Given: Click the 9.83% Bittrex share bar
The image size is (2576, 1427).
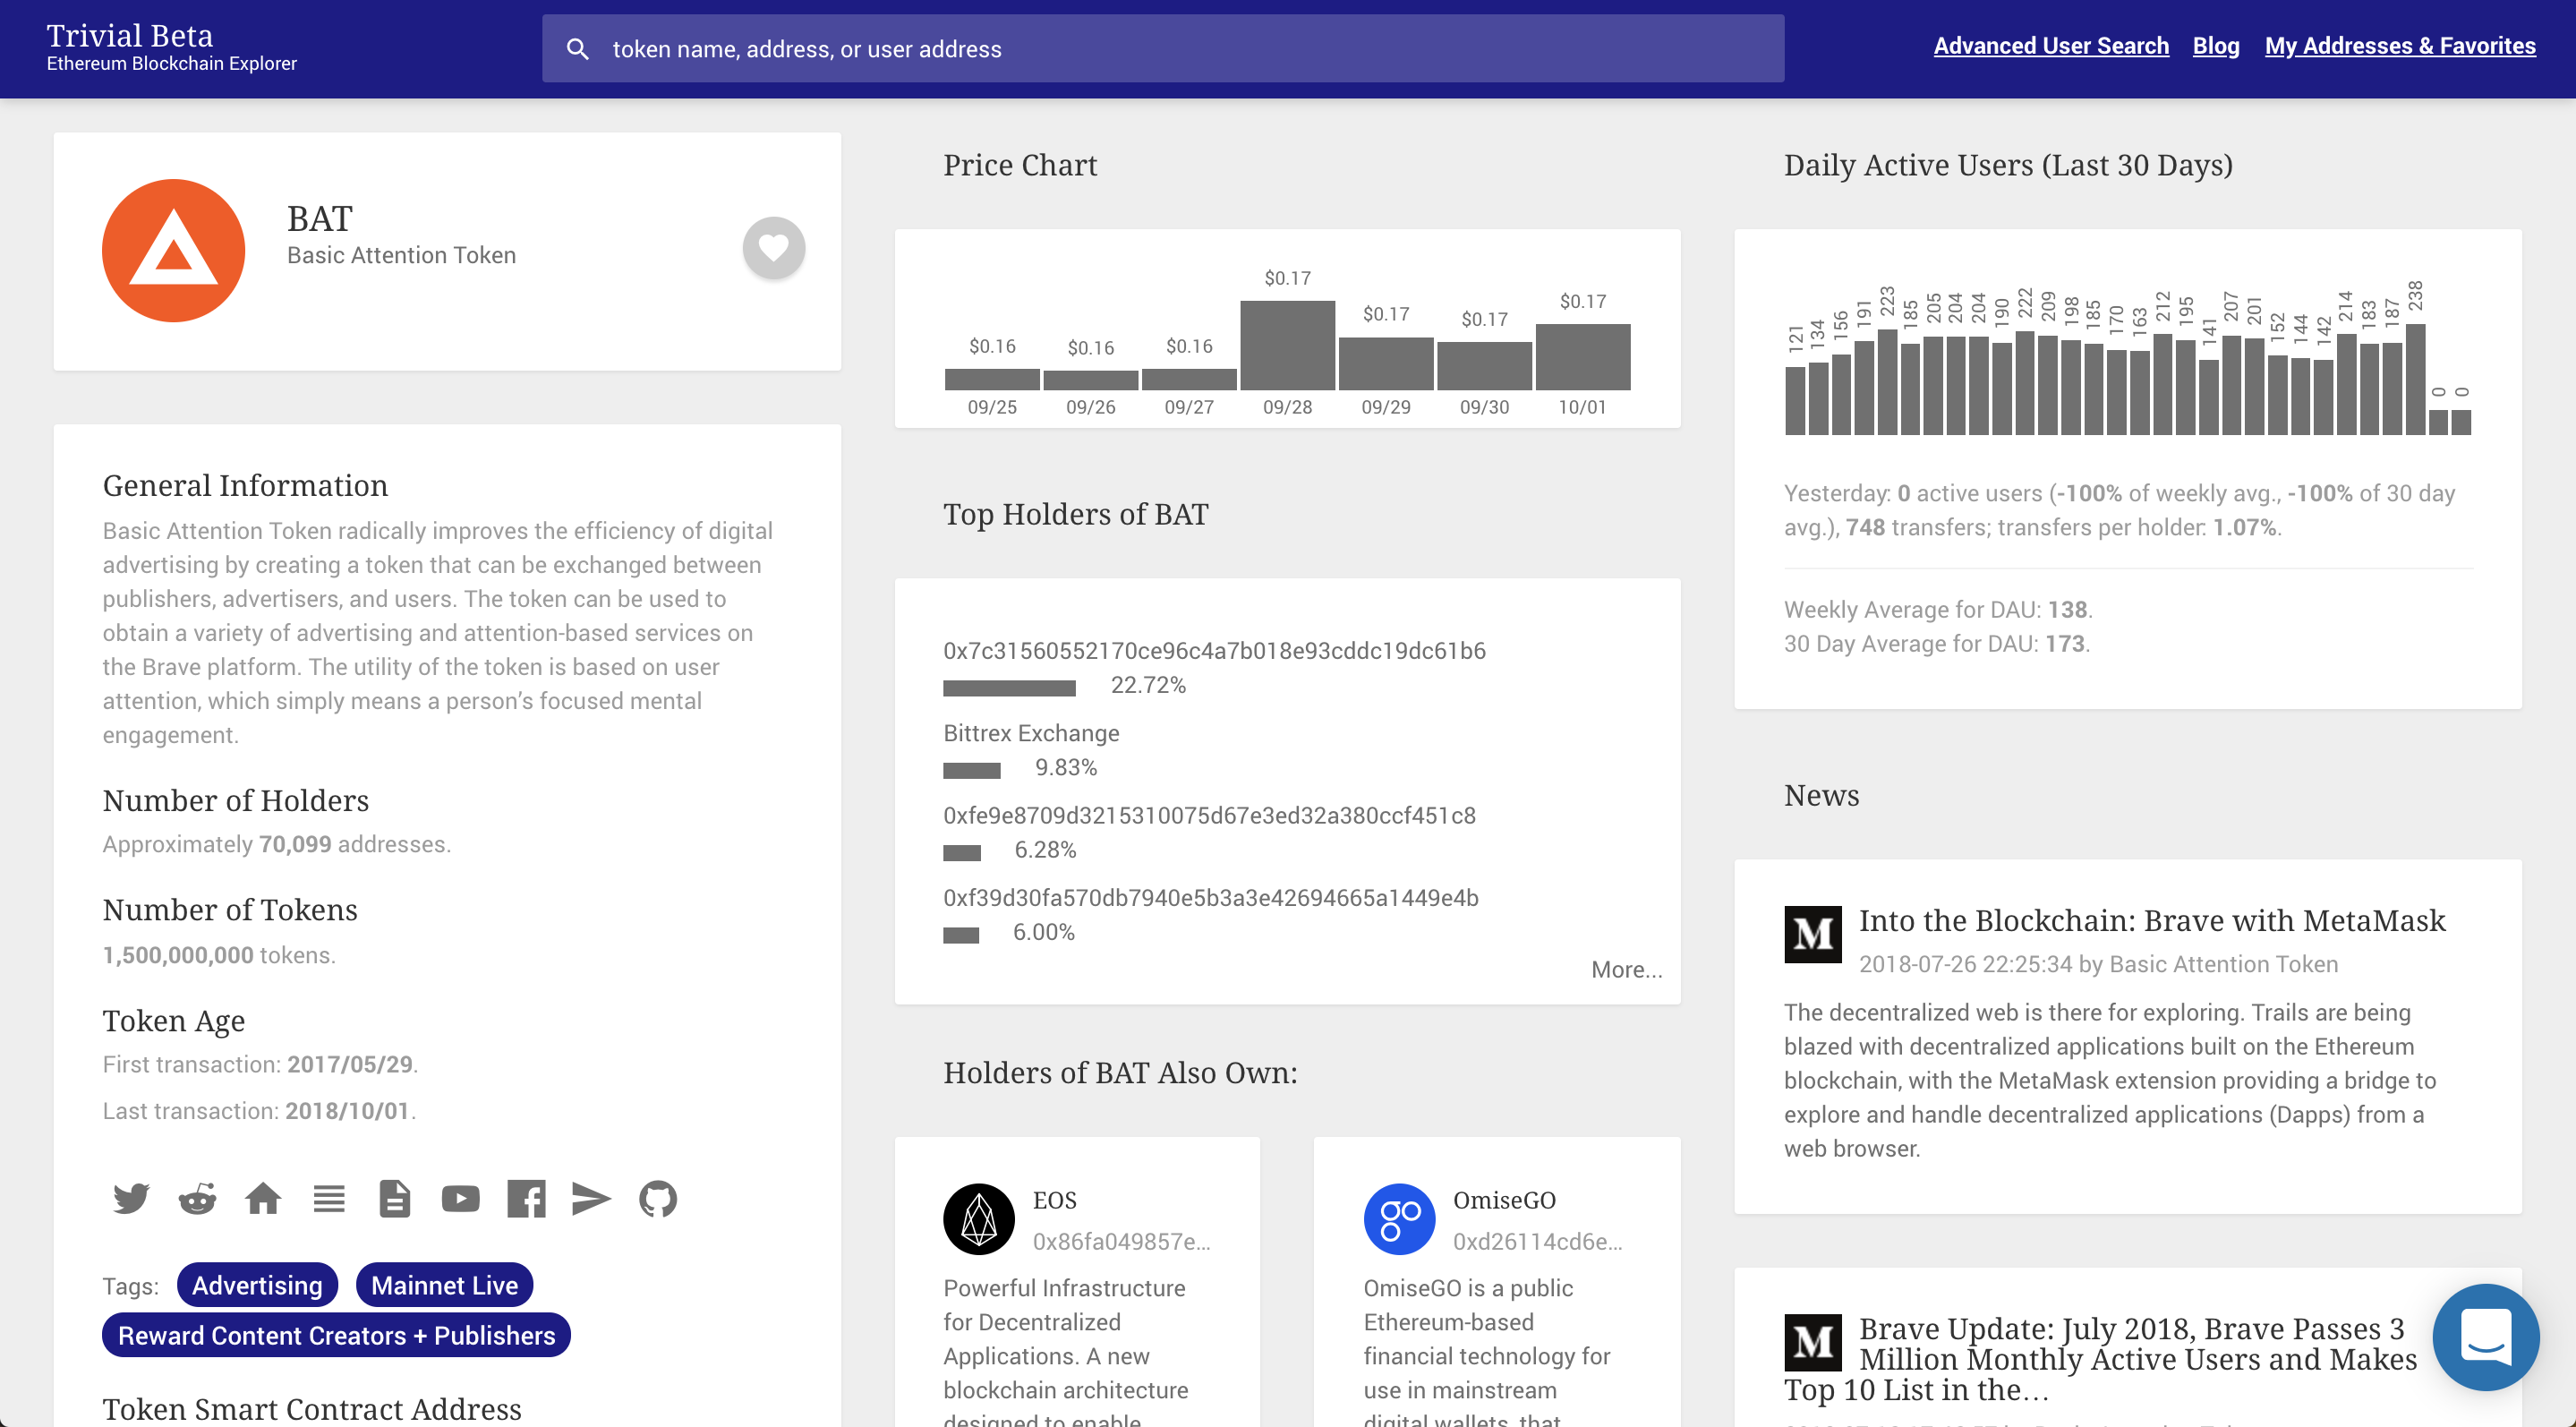Looking at the screenshot, I should [x=971, y=769].
